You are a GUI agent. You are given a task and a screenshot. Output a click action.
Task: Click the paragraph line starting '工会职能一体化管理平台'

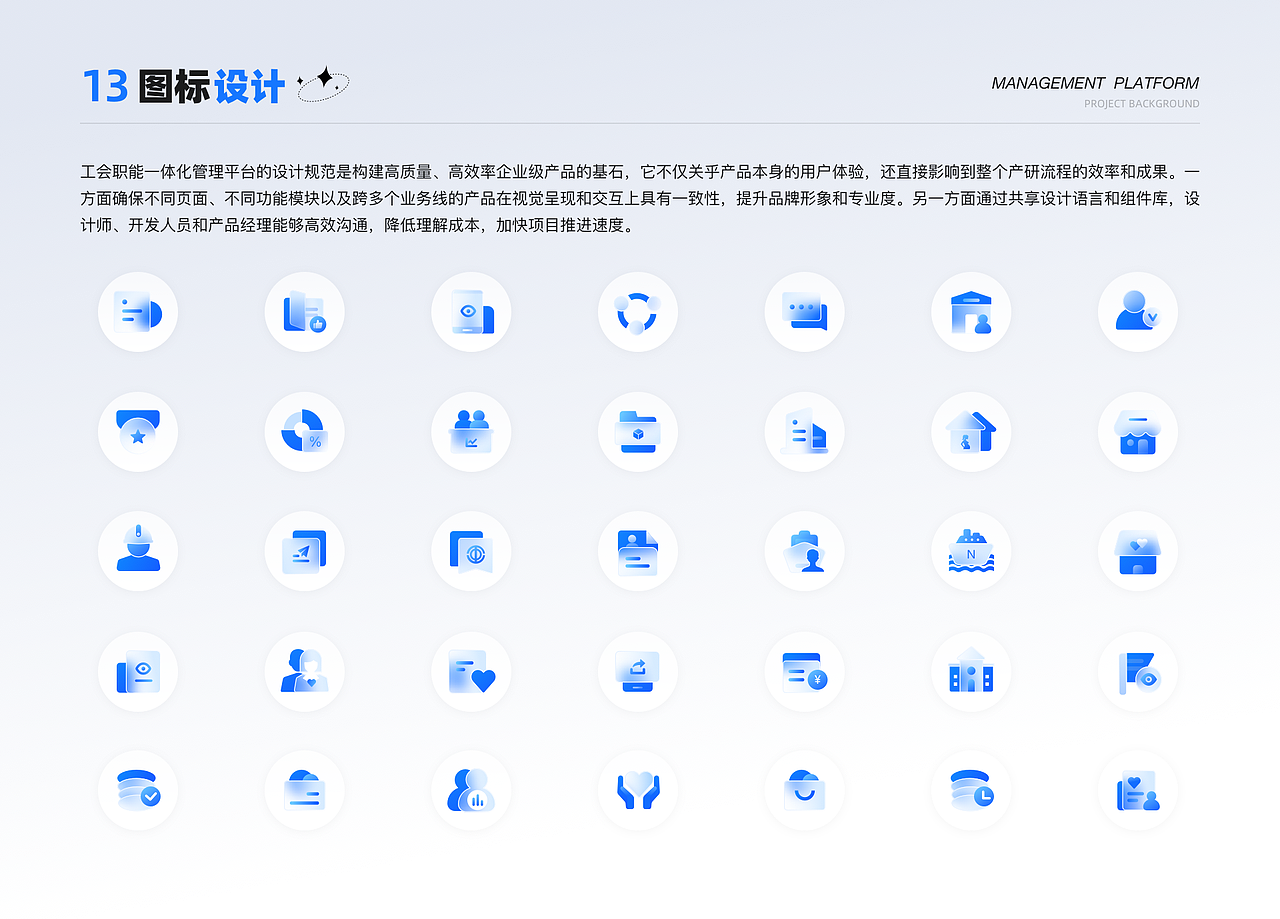(x=640, y=171)
